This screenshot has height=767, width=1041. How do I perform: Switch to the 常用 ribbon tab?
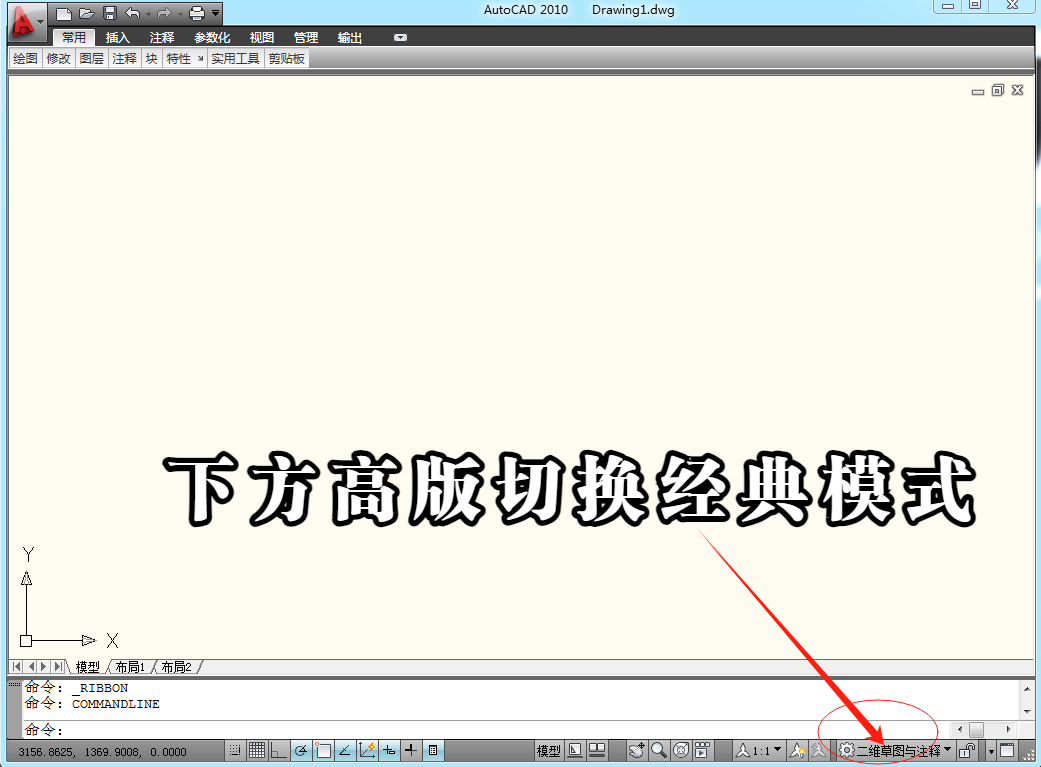74,38
